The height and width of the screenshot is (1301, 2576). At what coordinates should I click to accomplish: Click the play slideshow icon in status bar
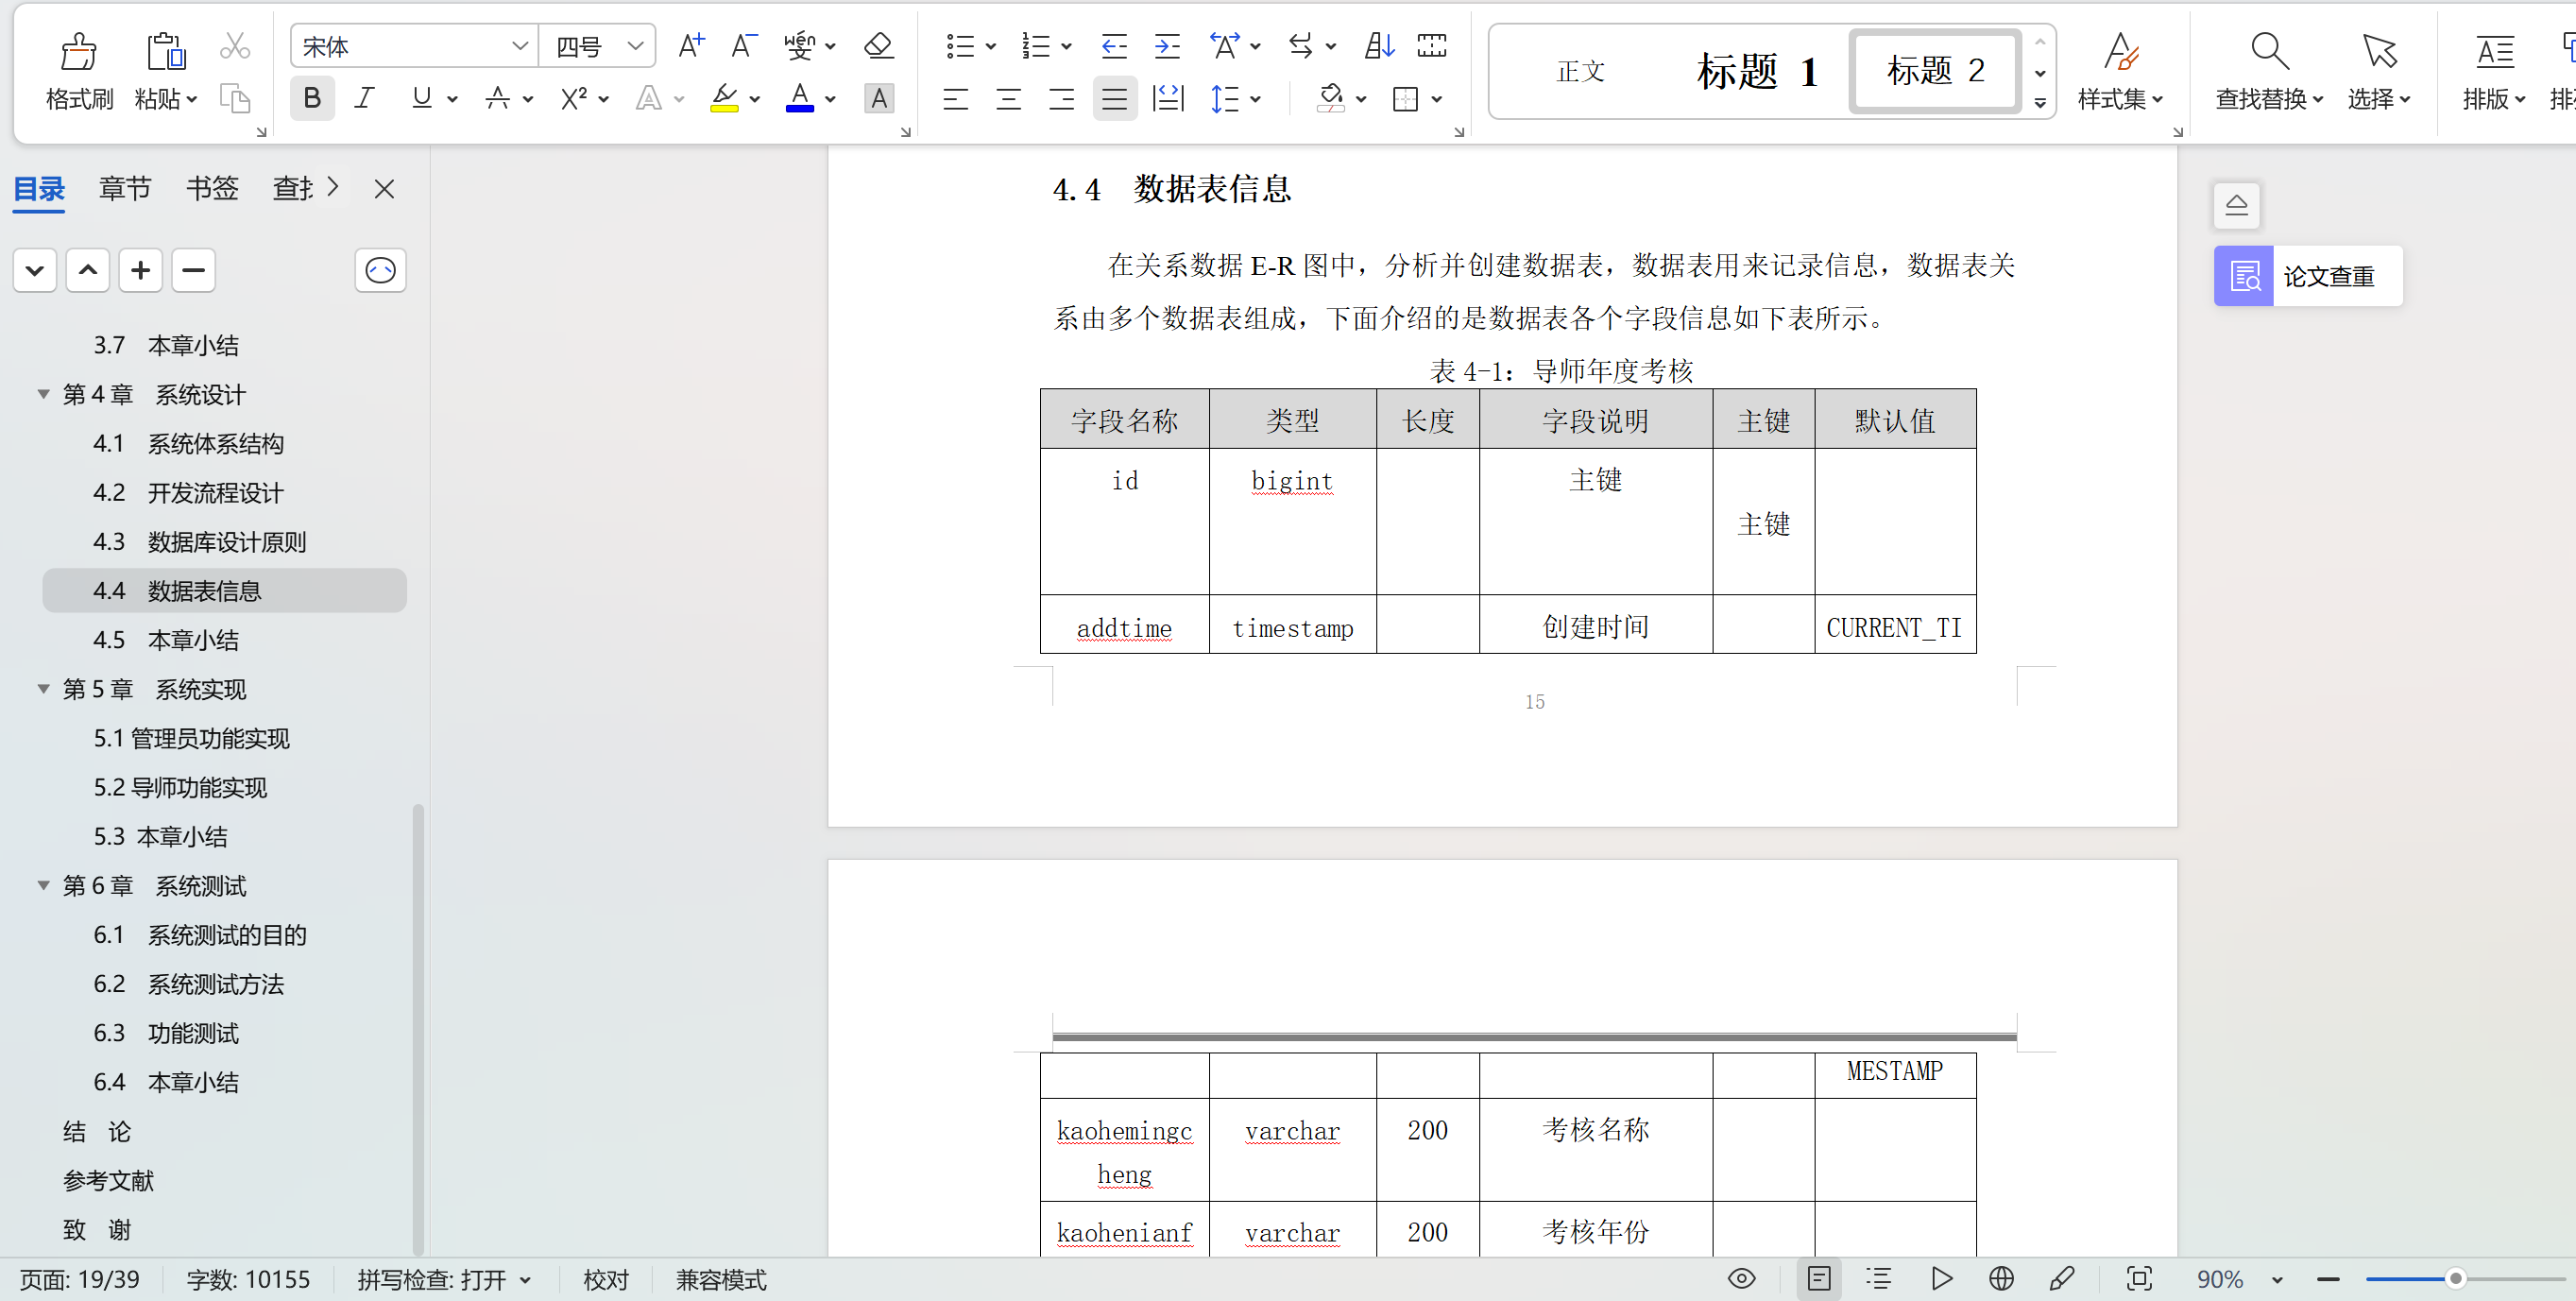[1941, 1279]
